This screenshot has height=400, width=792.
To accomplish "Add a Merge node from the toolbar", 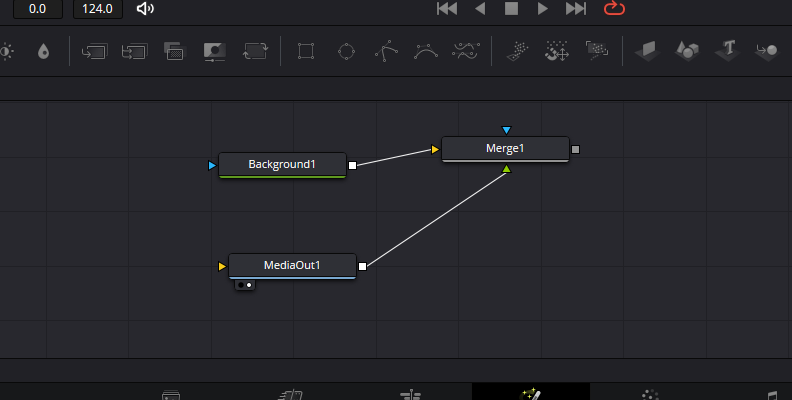I will click(174, 50).
